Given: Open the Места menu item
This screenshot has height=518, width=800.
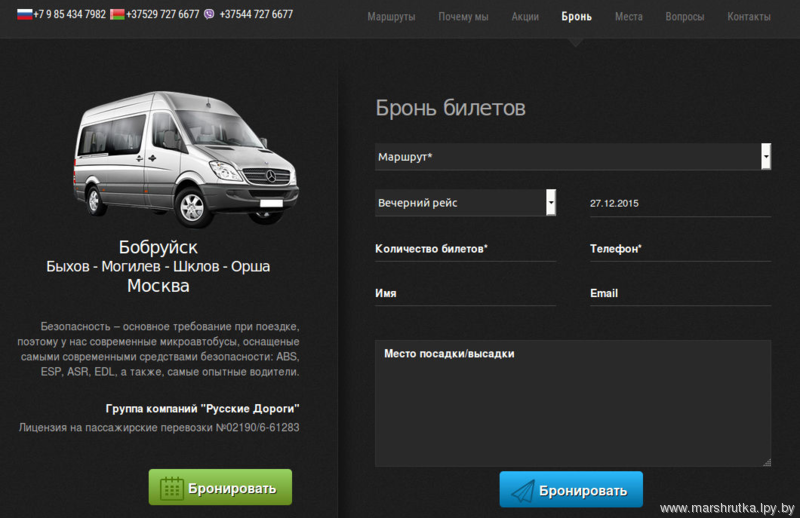Looking at the screenshot, I should (629, 17).
